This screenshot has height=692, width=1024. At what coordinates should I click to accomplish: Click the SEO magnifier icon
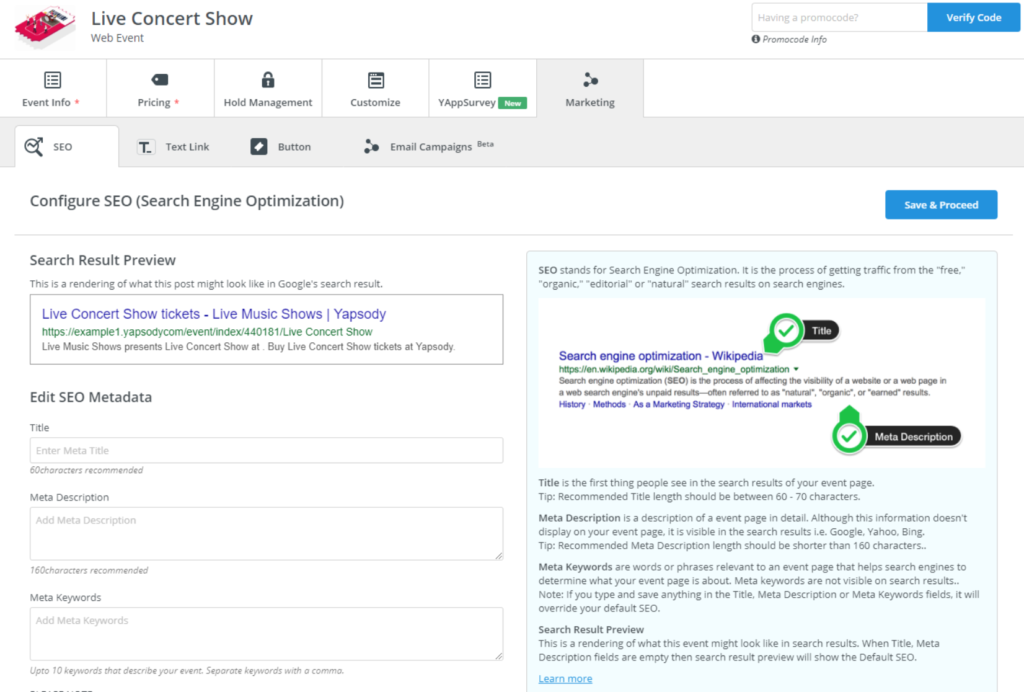coord(34,147)
